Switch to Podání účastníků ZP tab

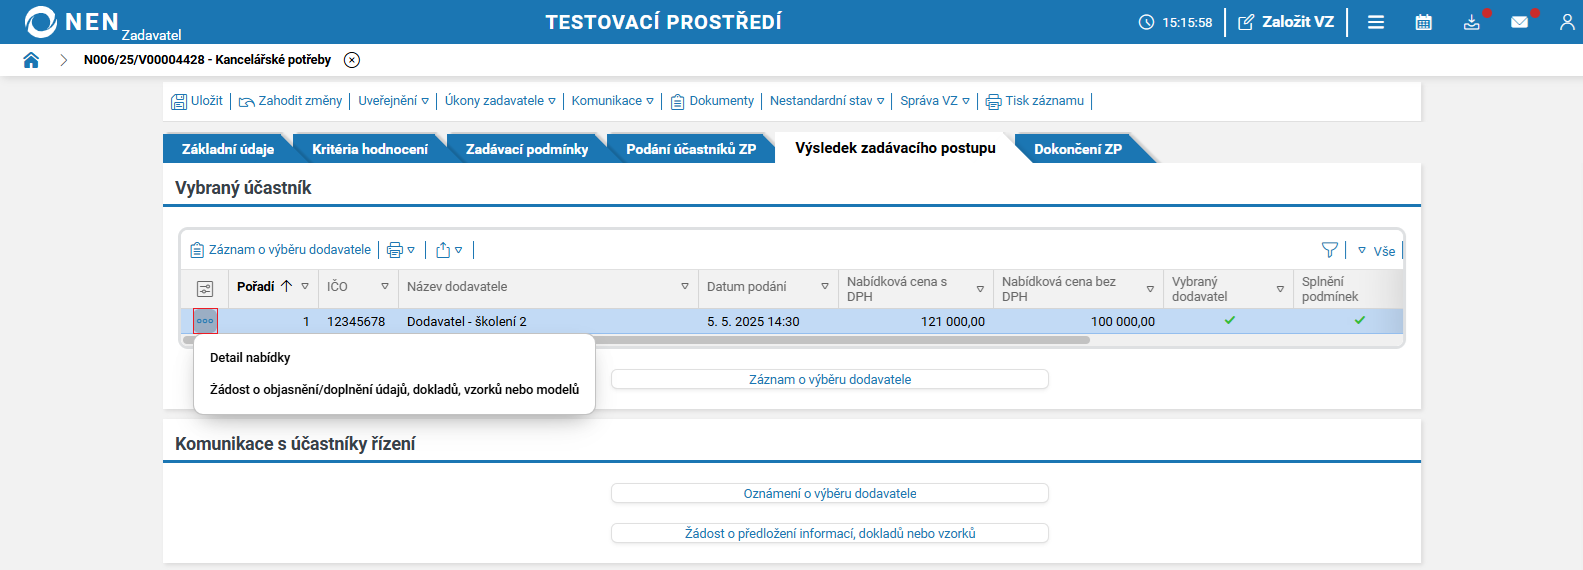pos(691,149)
